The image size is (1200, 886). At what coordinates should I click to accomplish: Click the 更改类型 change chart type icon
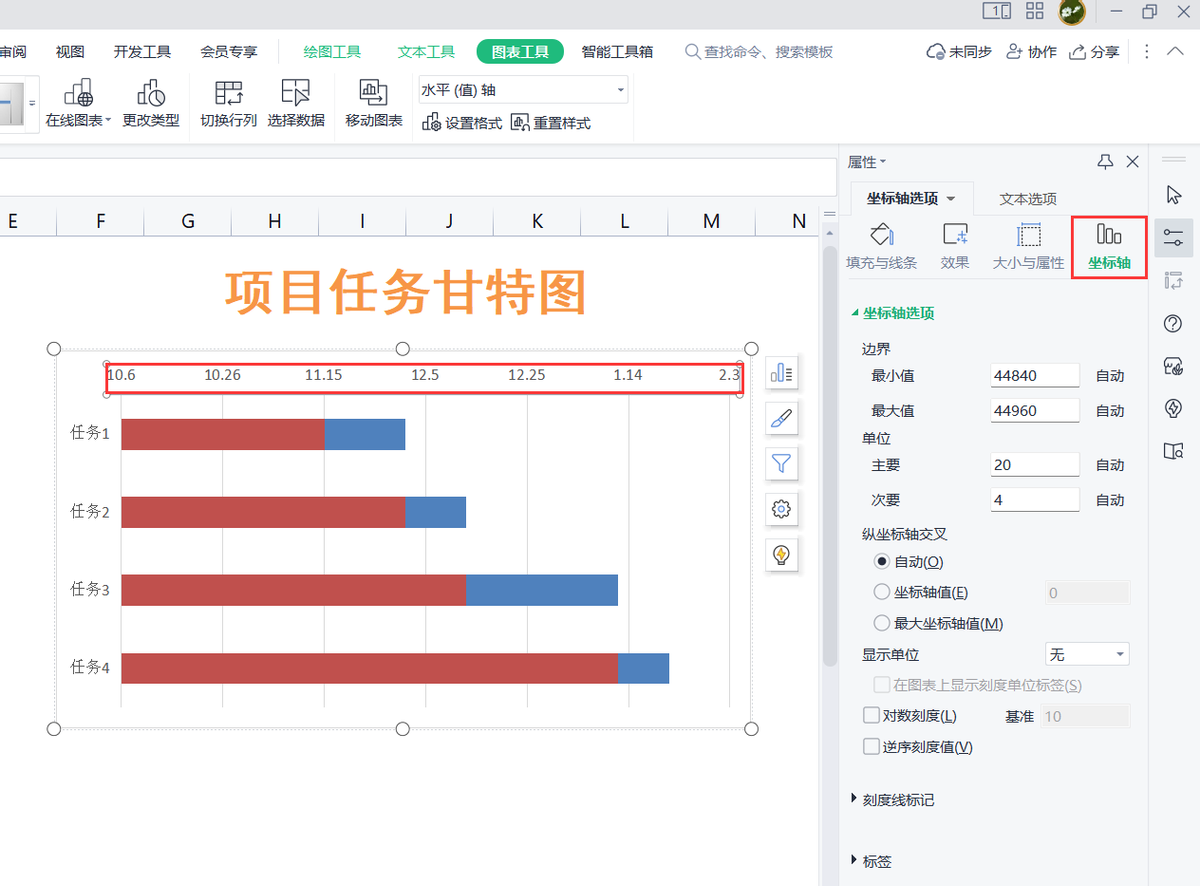click(151, 93)
